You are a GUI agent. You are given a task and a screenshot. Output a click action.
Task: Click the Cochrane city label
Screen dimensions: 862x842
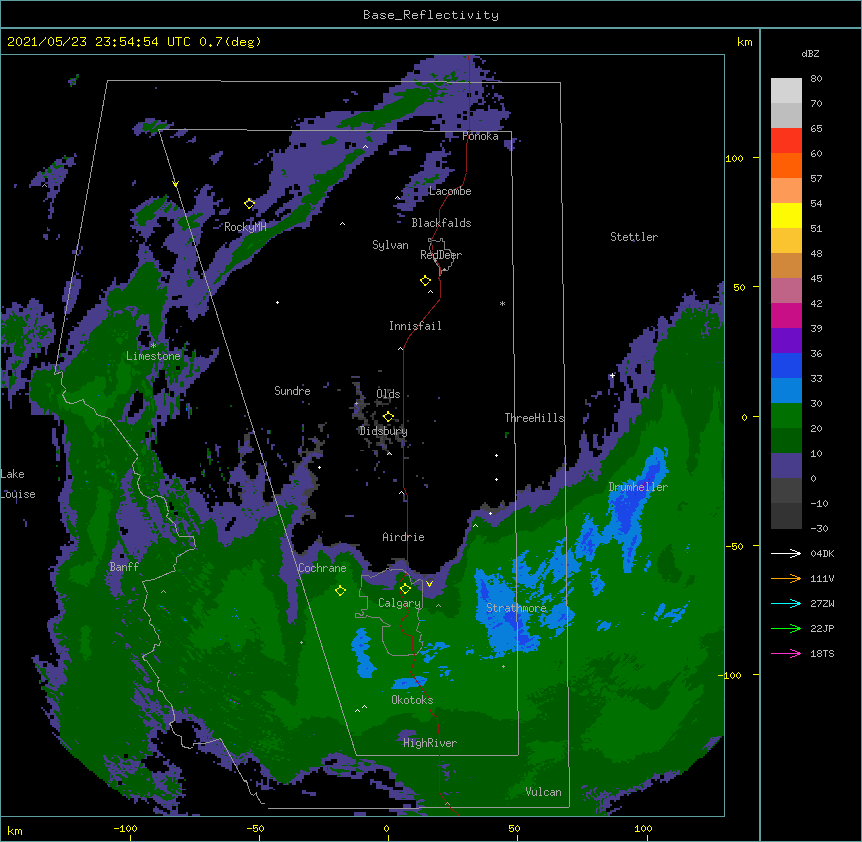pos(322,568)
